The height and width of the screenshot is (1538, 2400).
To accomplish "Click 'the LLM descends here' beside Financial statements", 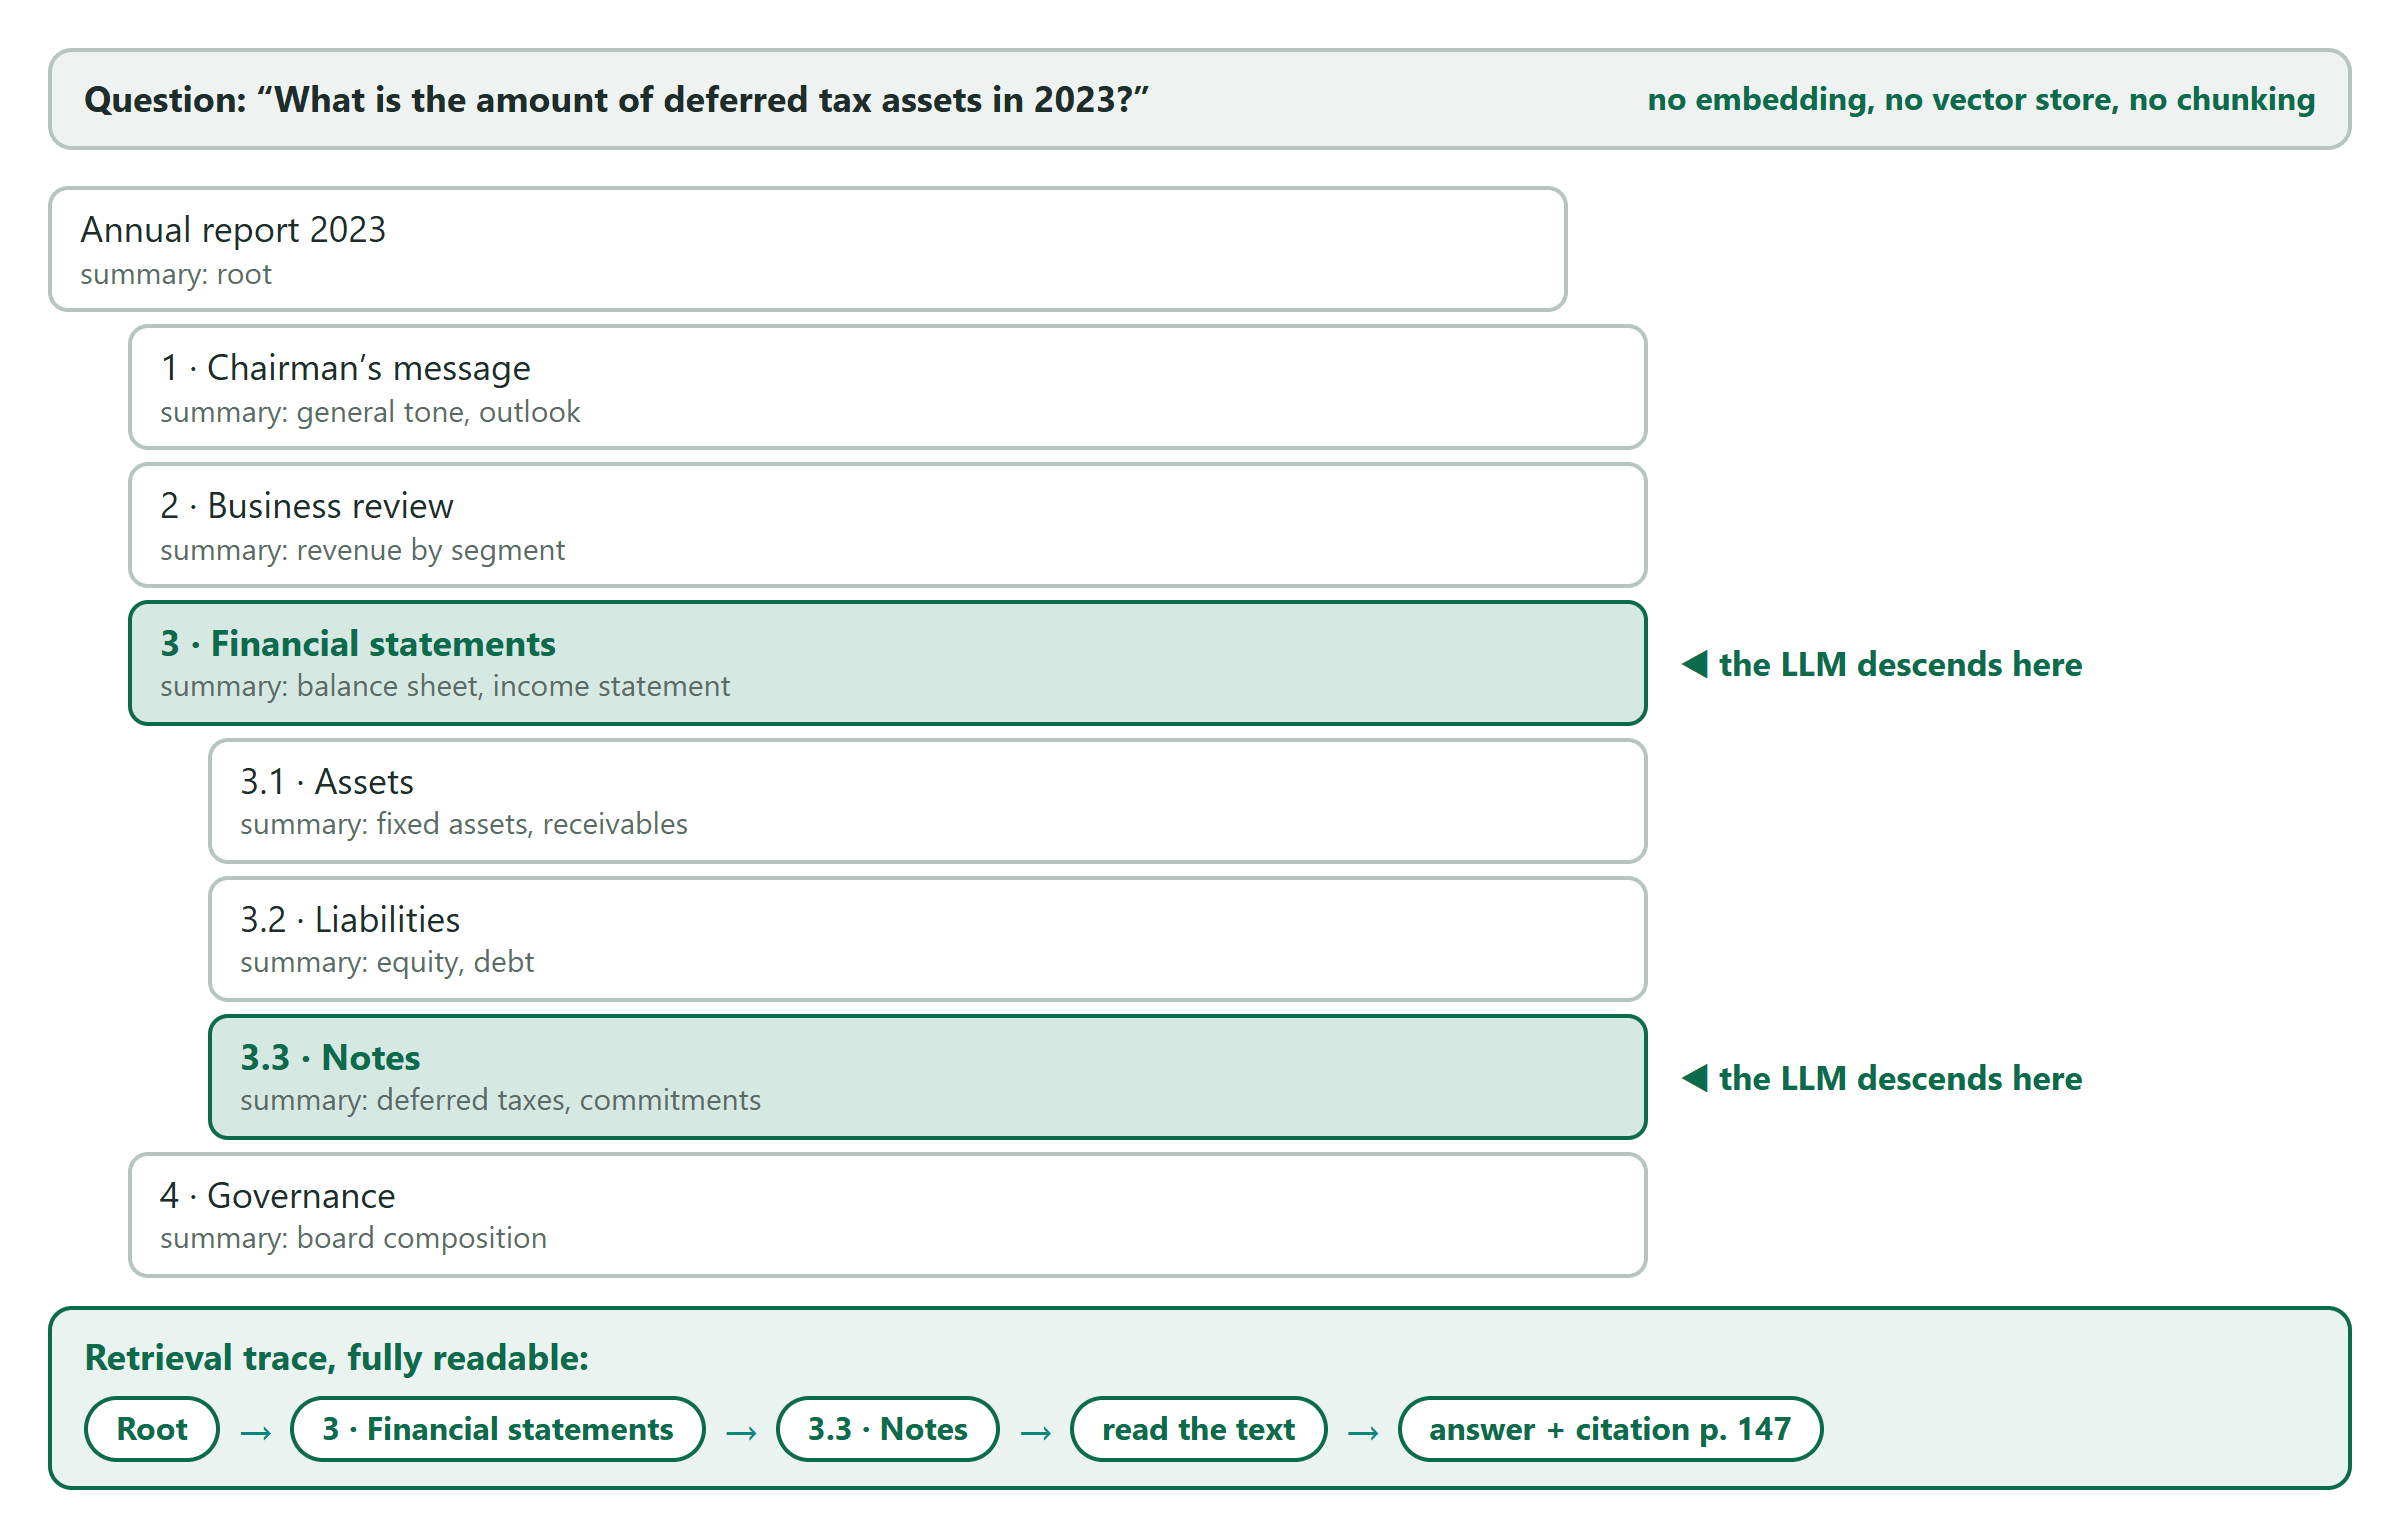I will pos(1882,664).
